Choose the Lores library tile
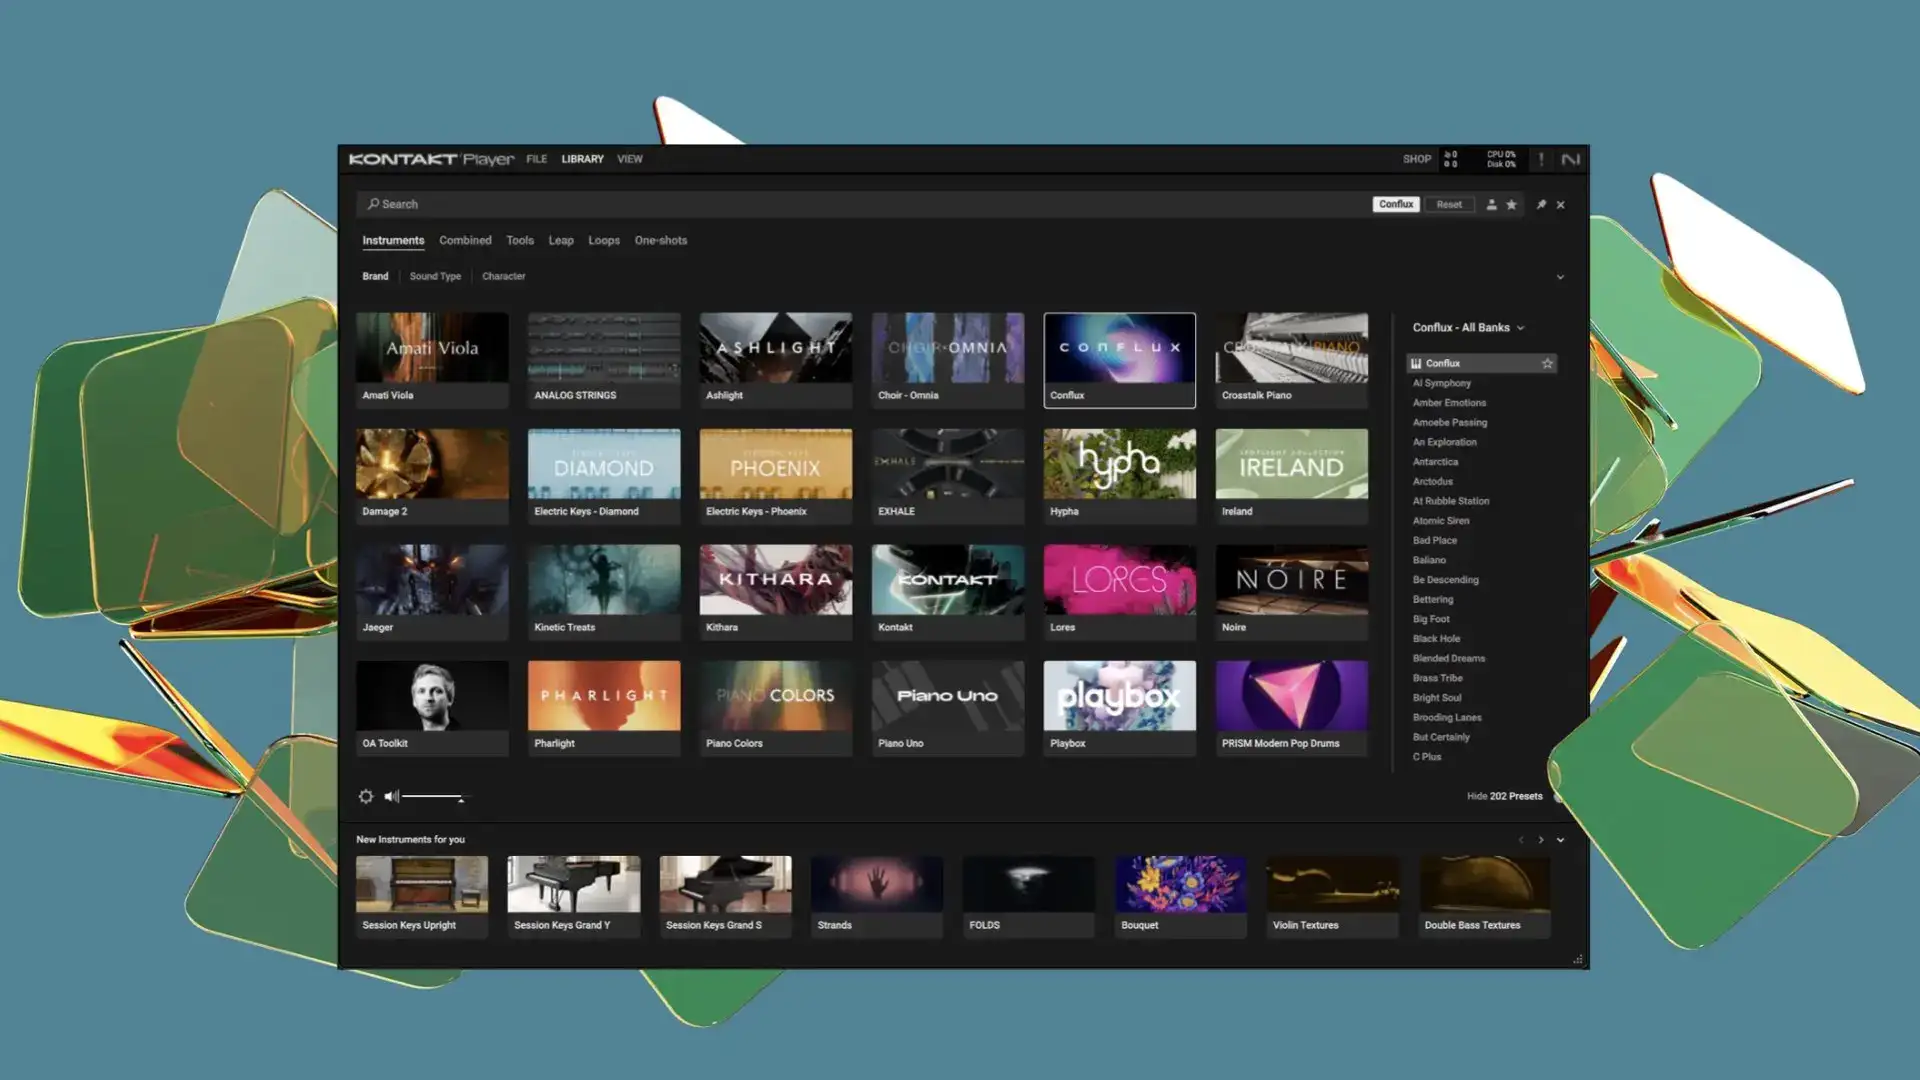Image resolution: width=1920 pixels, height=1080 pixels. coord(1120,592)
